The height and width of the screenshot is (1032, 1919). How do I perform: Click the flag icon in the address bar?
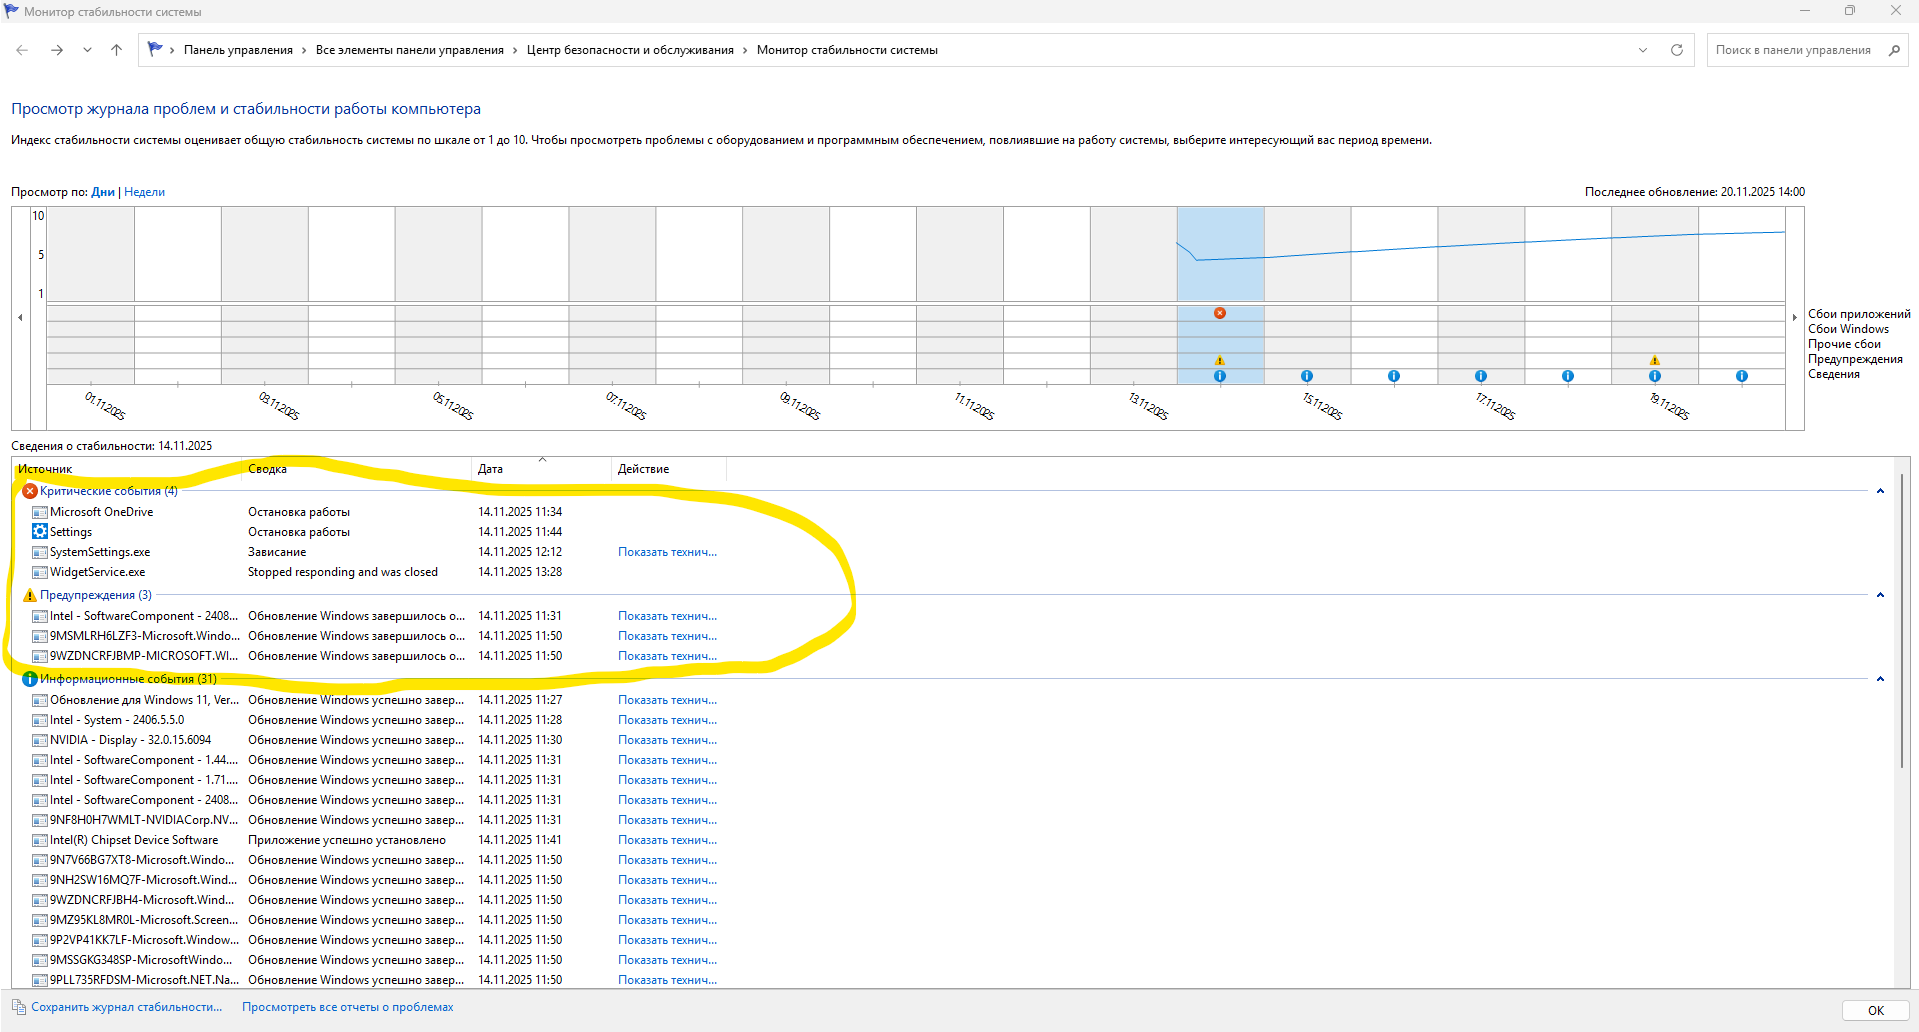(155, 49)
